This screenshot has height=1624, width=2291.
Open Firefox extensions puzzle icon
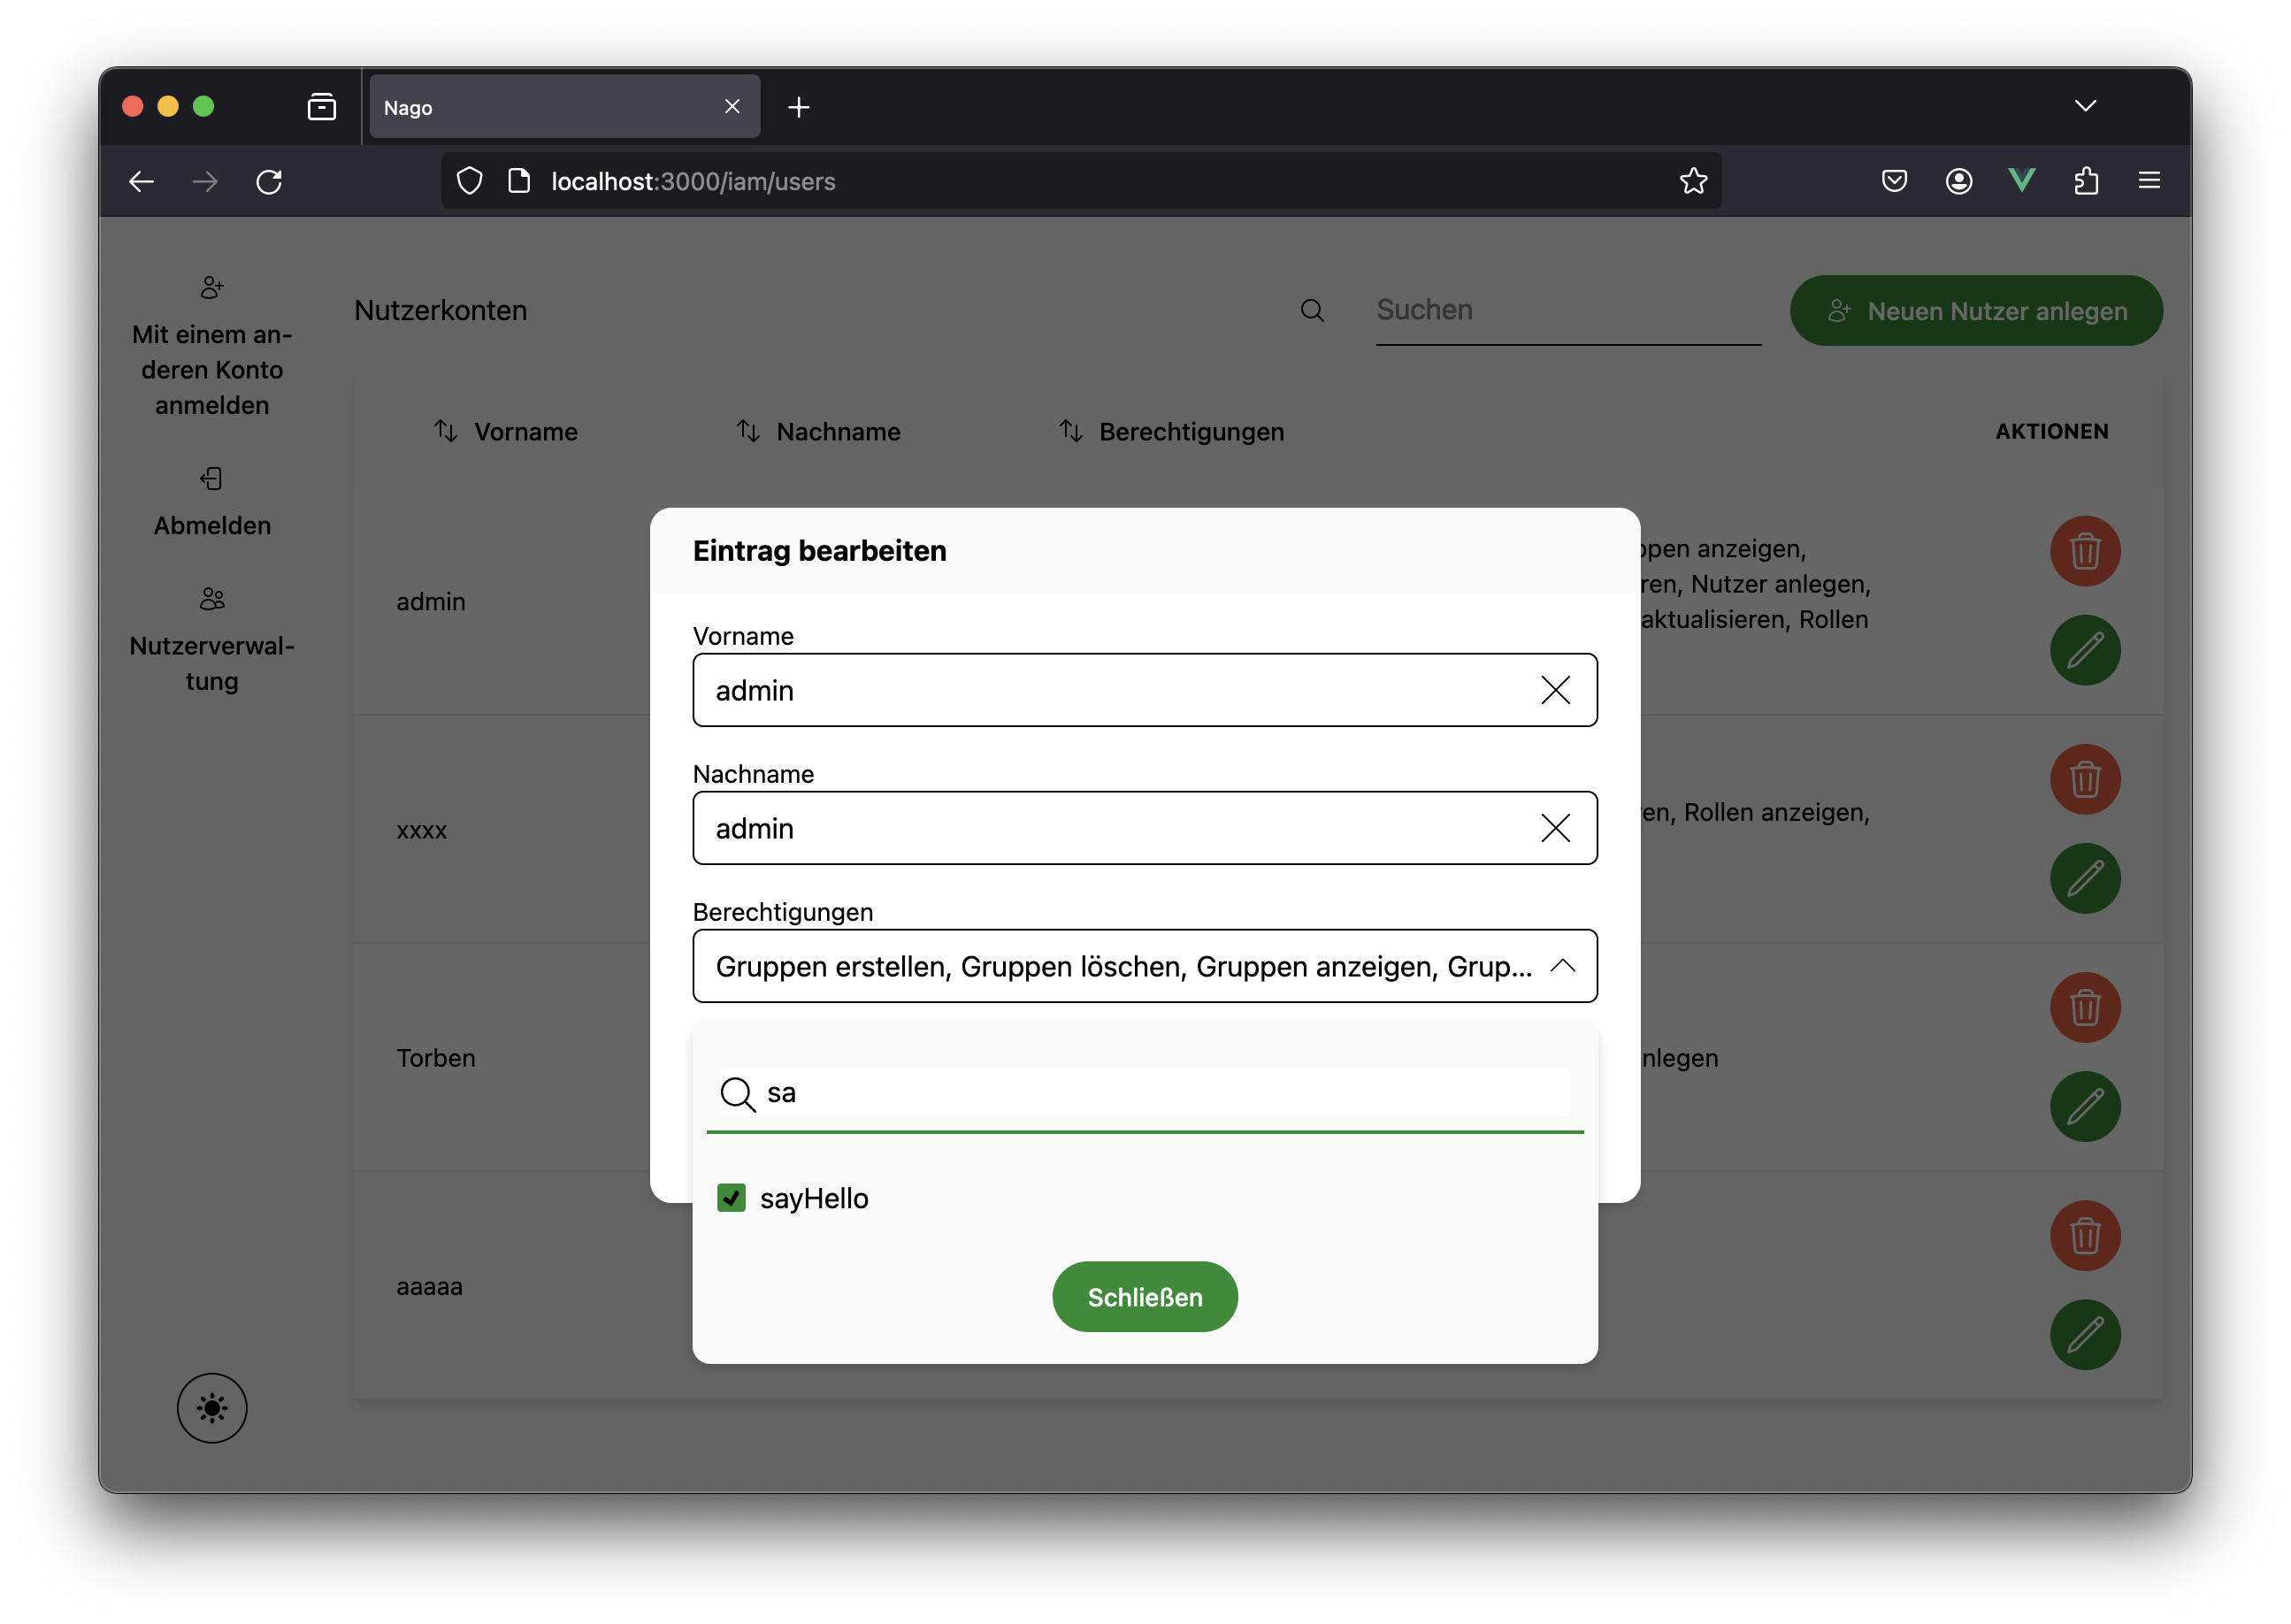click(2085, 181)
